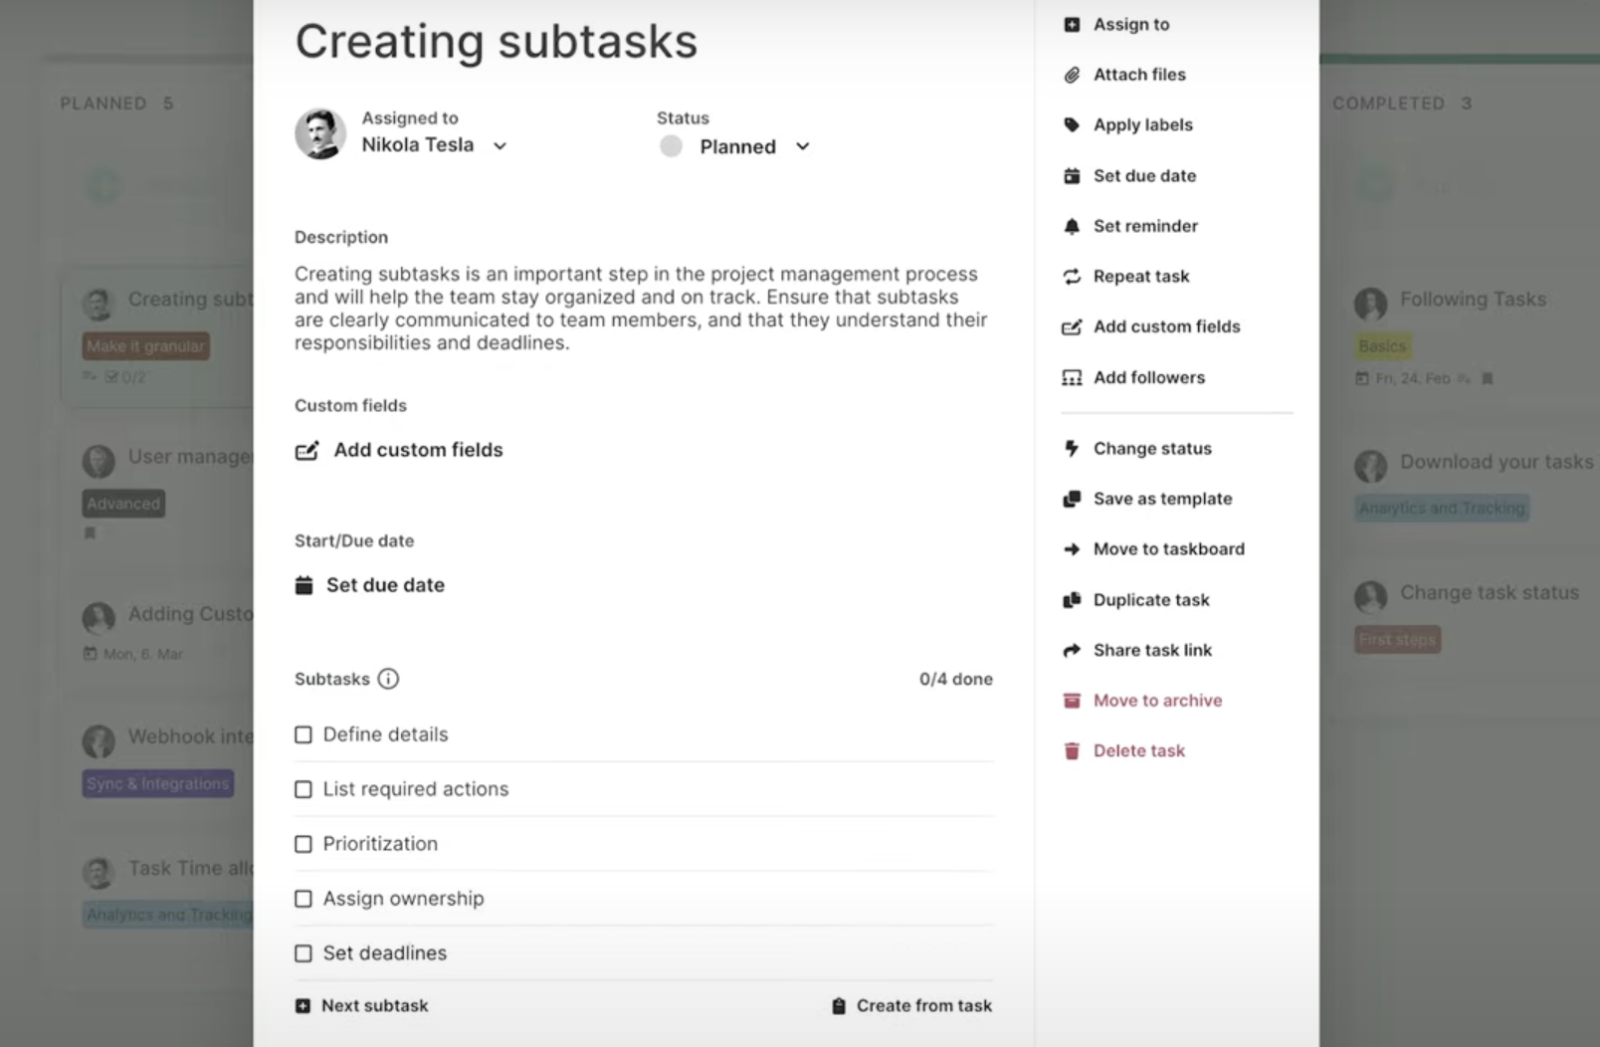Viewport: 1600px width, 1047px height.
Task: Choose Save as template from sidebar
Action: [x=1162, y=499]
